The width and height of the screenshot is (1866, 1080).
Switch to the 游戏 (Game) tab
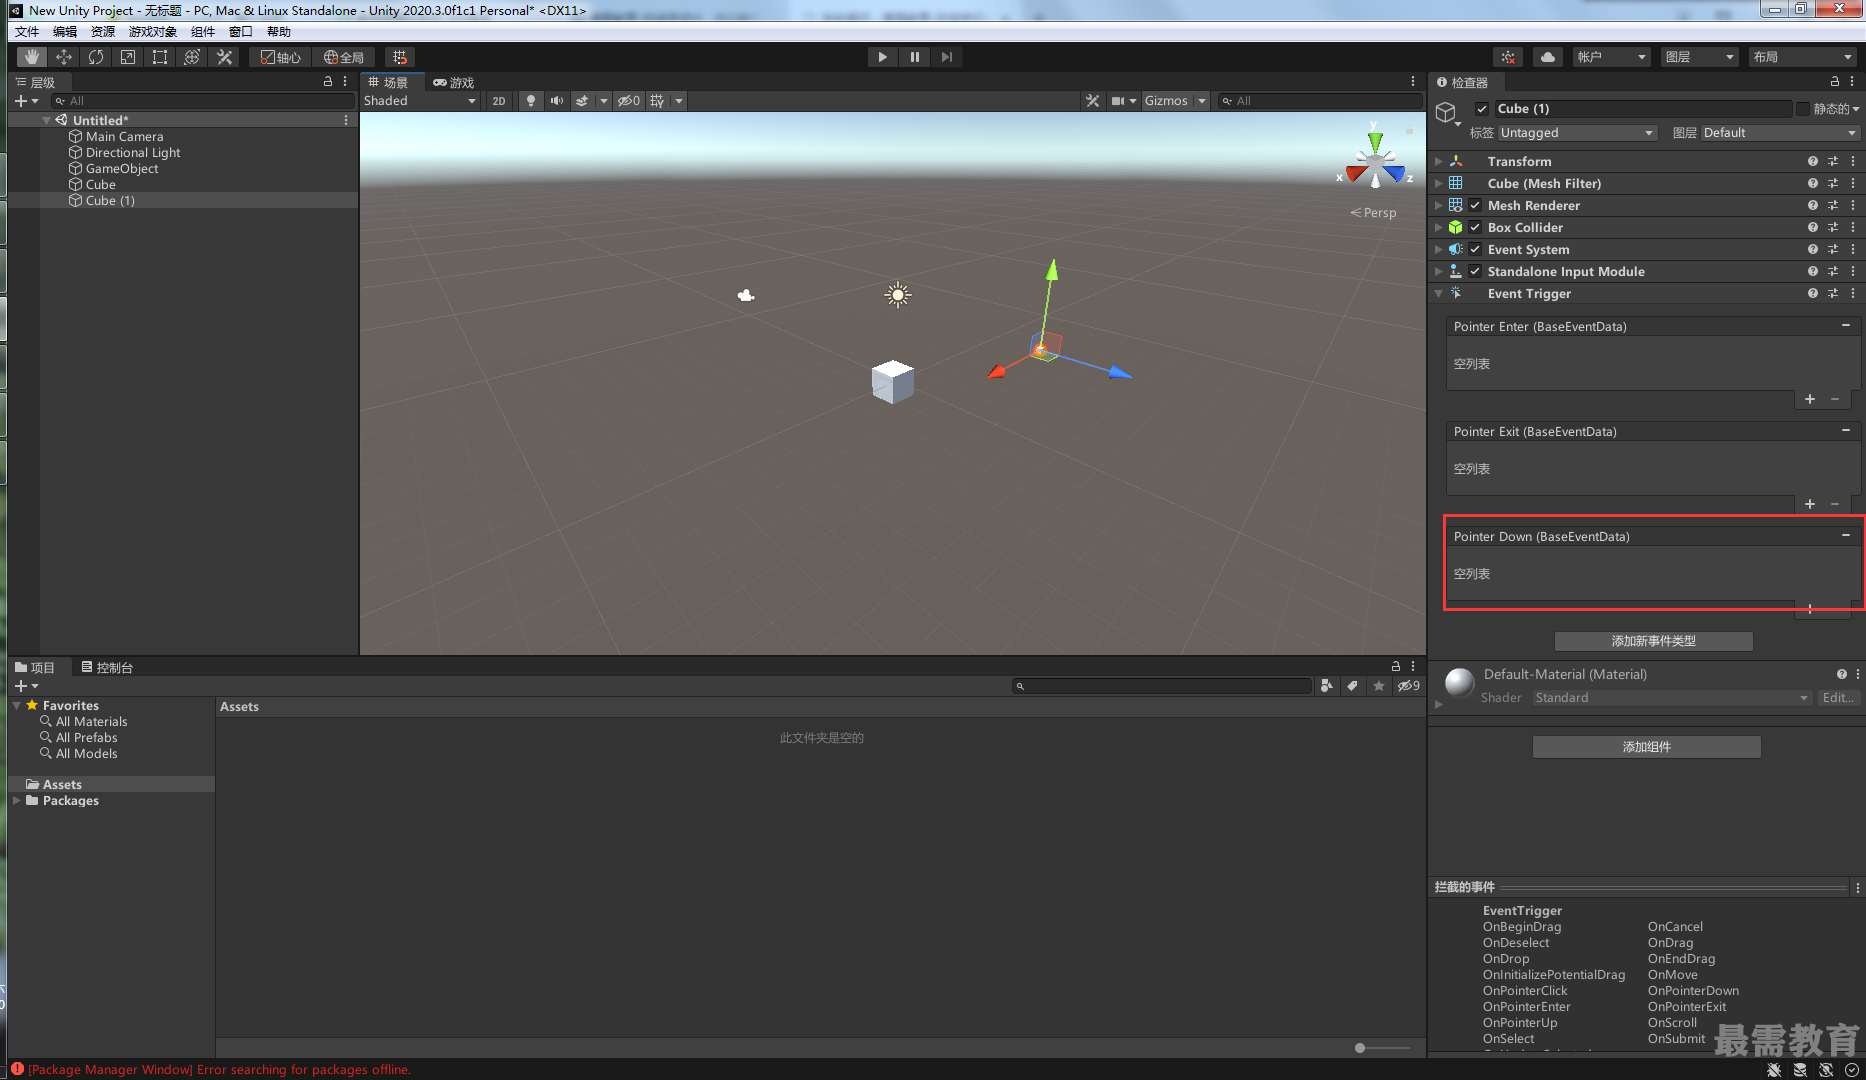coord(454,82)
